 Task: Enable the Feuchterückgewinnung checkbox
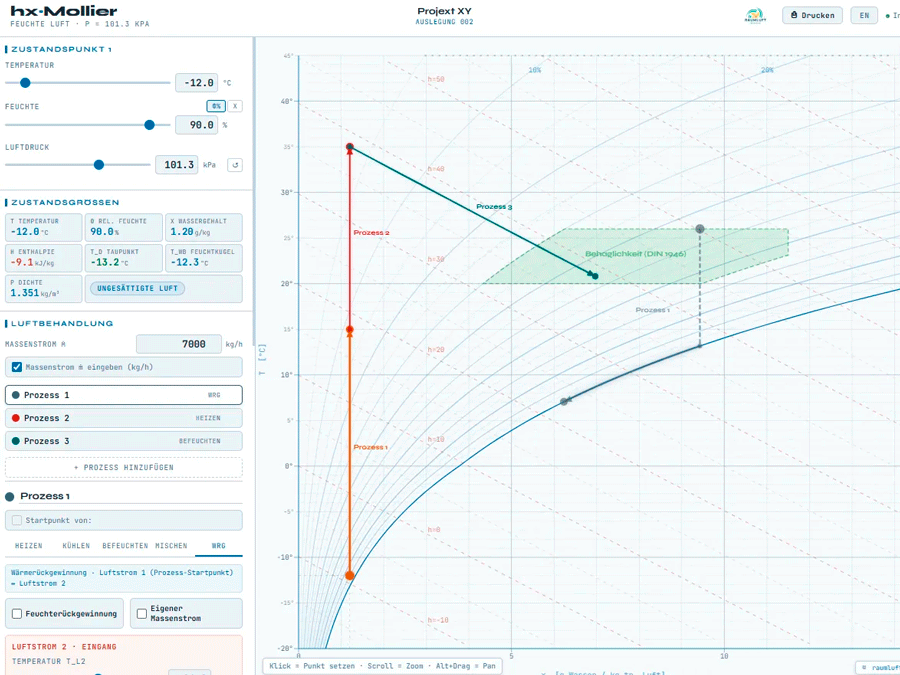click(x=17, y=614)
